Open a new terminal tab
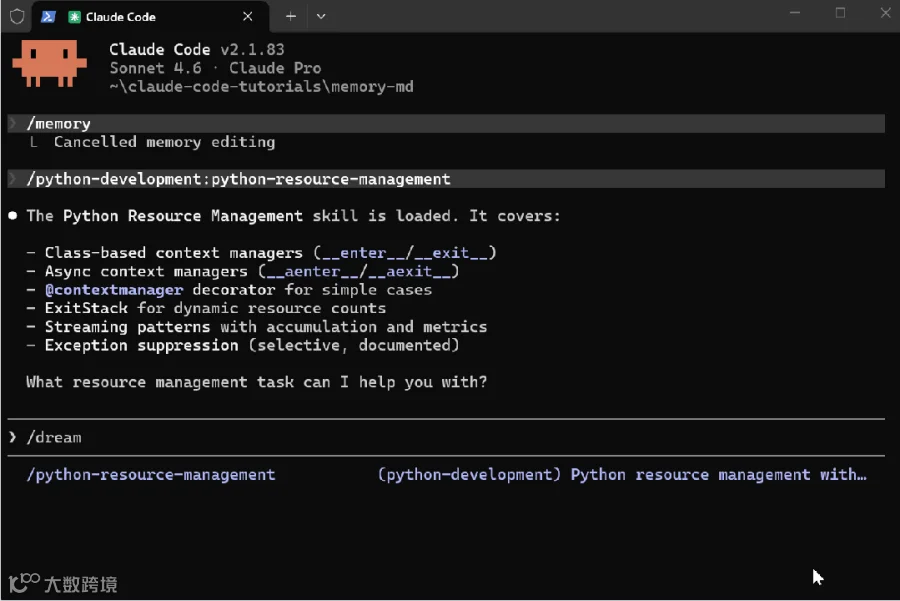This screenshot has width=900, height=601. click(x=291, y=17)
